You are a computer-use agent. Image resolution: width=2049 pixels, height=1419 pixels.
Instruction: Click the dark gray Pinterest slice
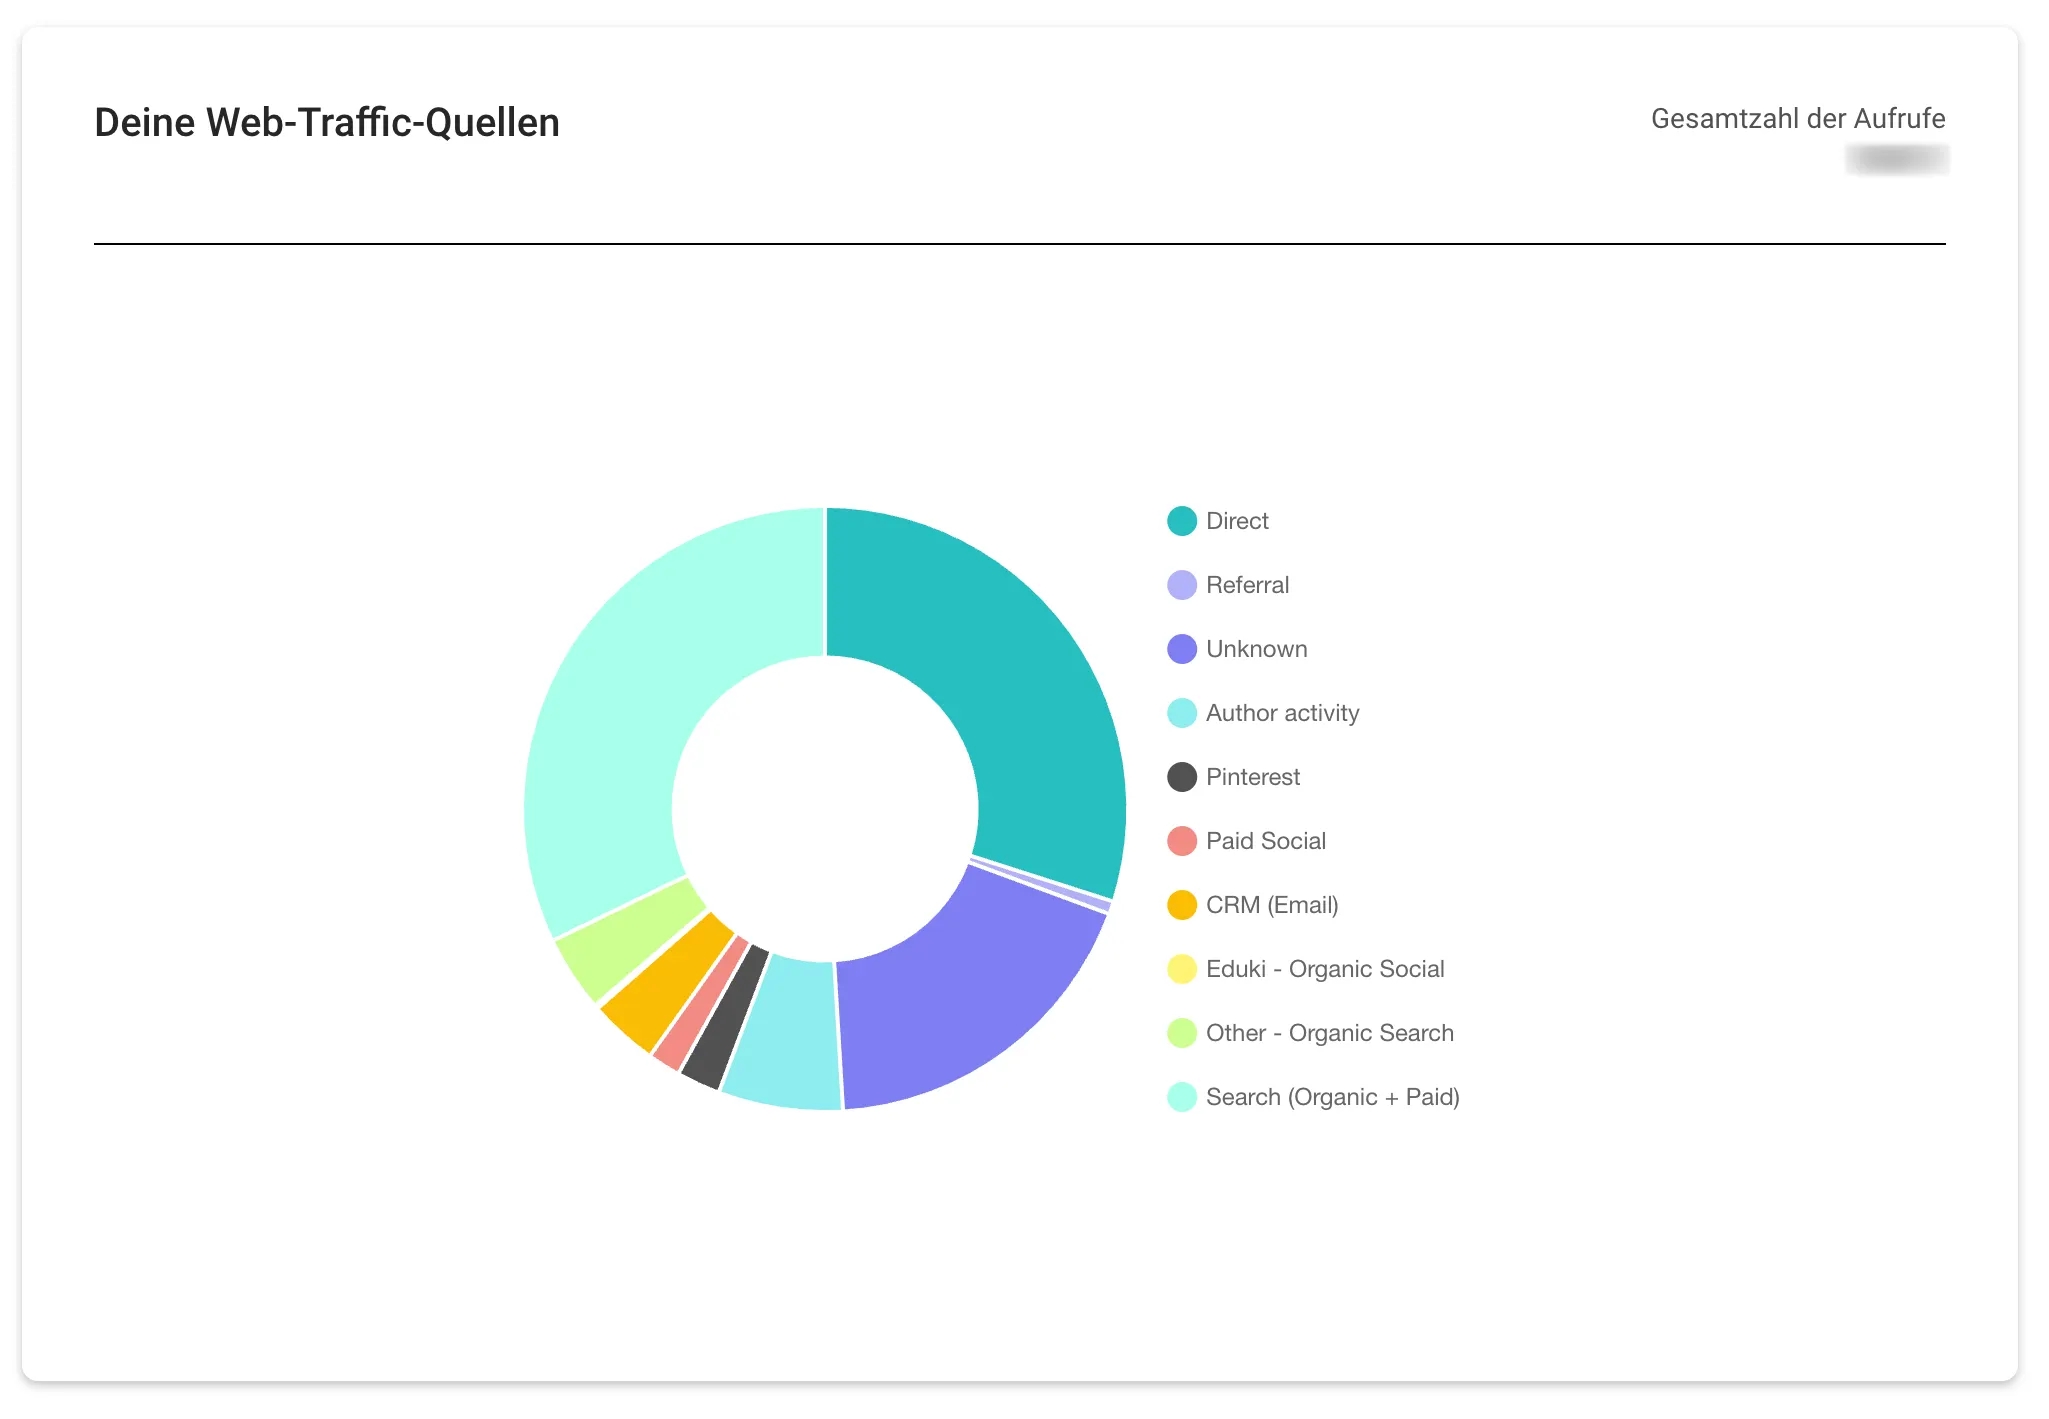pyautogui.click(x=728, y=1015)
